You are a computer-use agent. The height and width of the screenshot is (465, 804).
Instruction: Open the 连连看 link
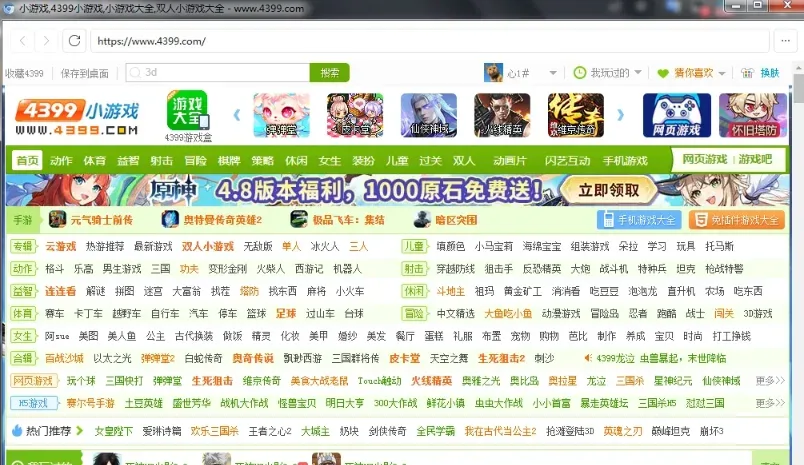(x=61, y=291)
